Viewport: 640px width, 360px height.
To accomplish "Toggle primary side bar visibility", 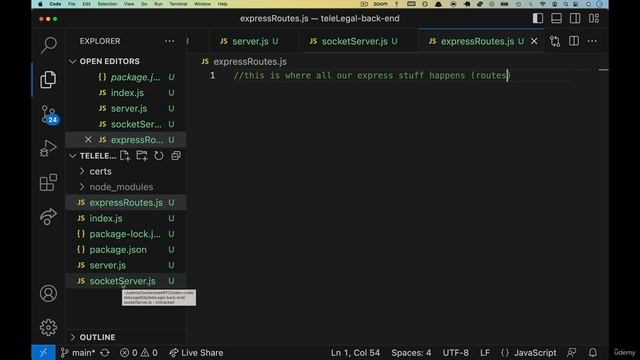I will tap(538, 18).
